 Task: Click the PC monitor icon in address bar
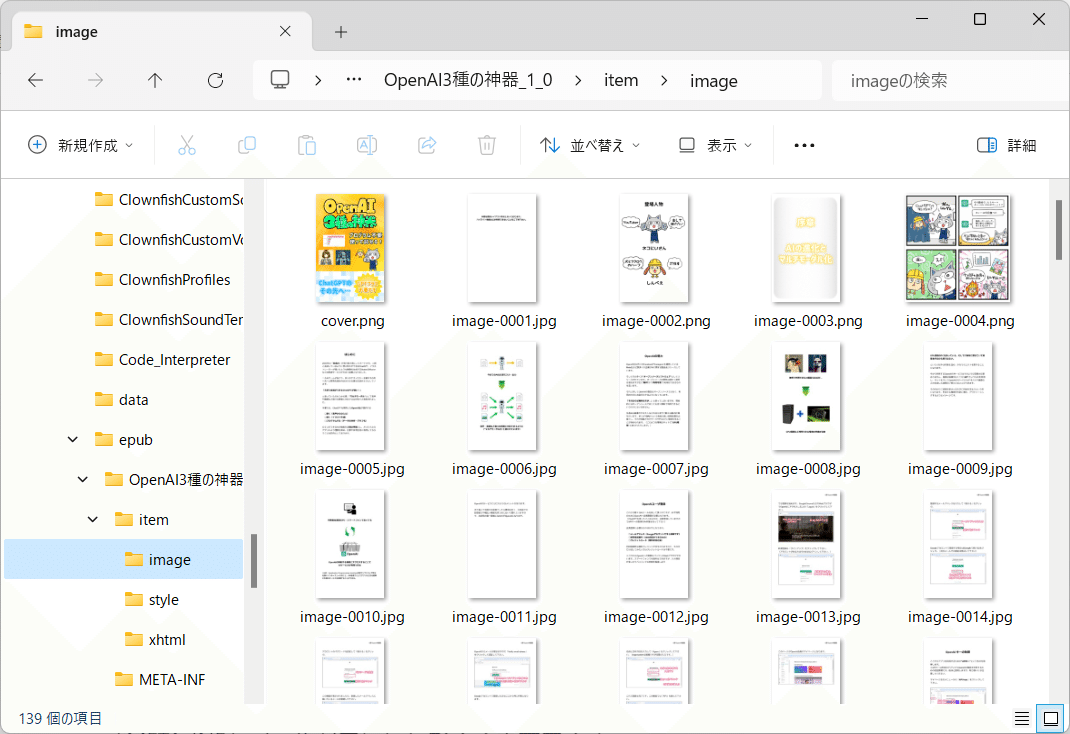[280, 80]
